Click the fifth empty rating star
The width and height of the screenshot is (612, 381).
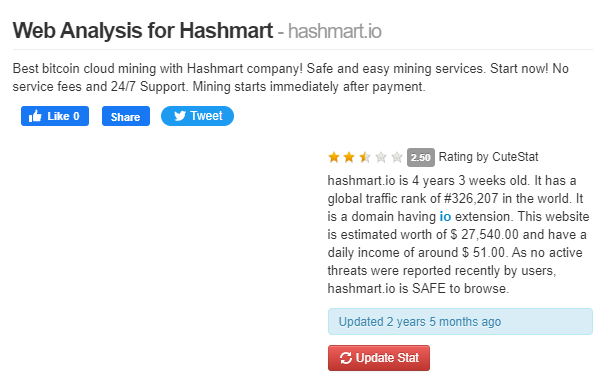tap(397, 157)
